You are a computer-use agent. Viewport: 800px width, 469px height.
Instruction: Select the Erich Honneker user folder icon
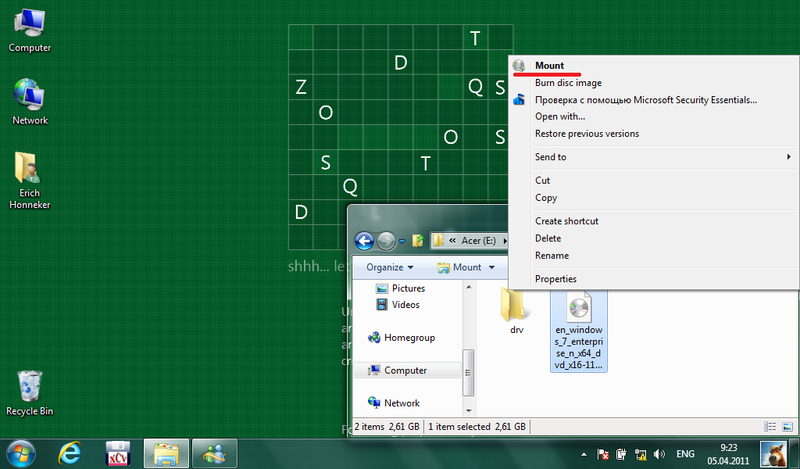30,181
